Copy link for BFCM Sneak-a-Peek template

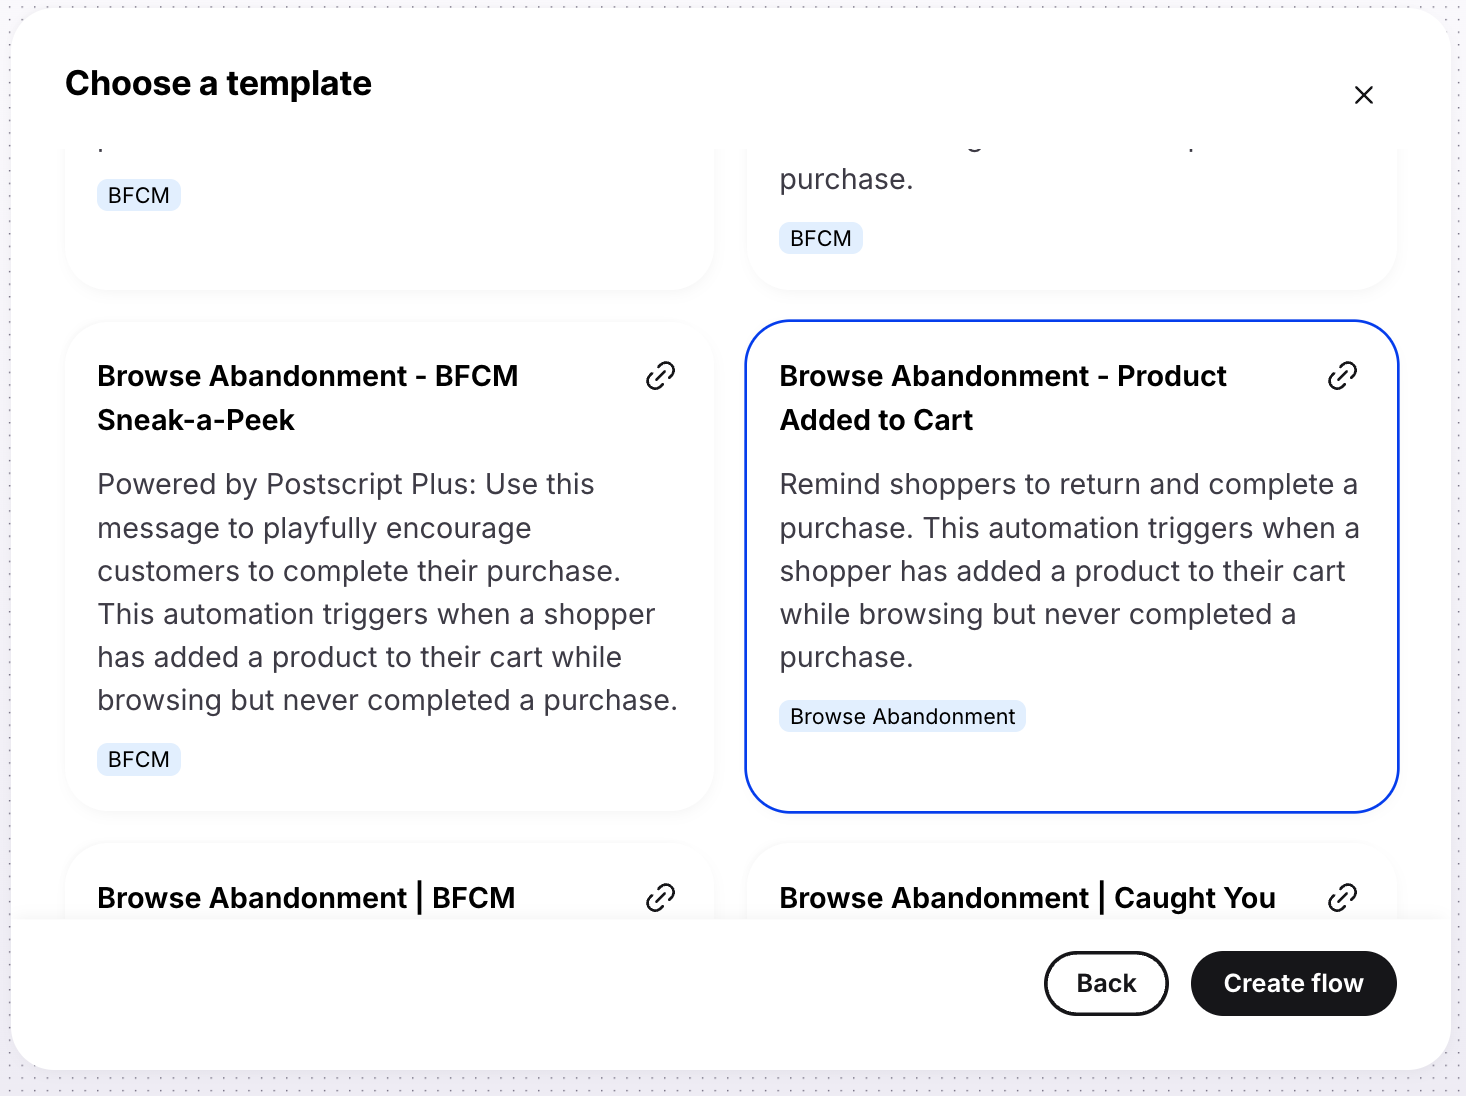[660, 376]
